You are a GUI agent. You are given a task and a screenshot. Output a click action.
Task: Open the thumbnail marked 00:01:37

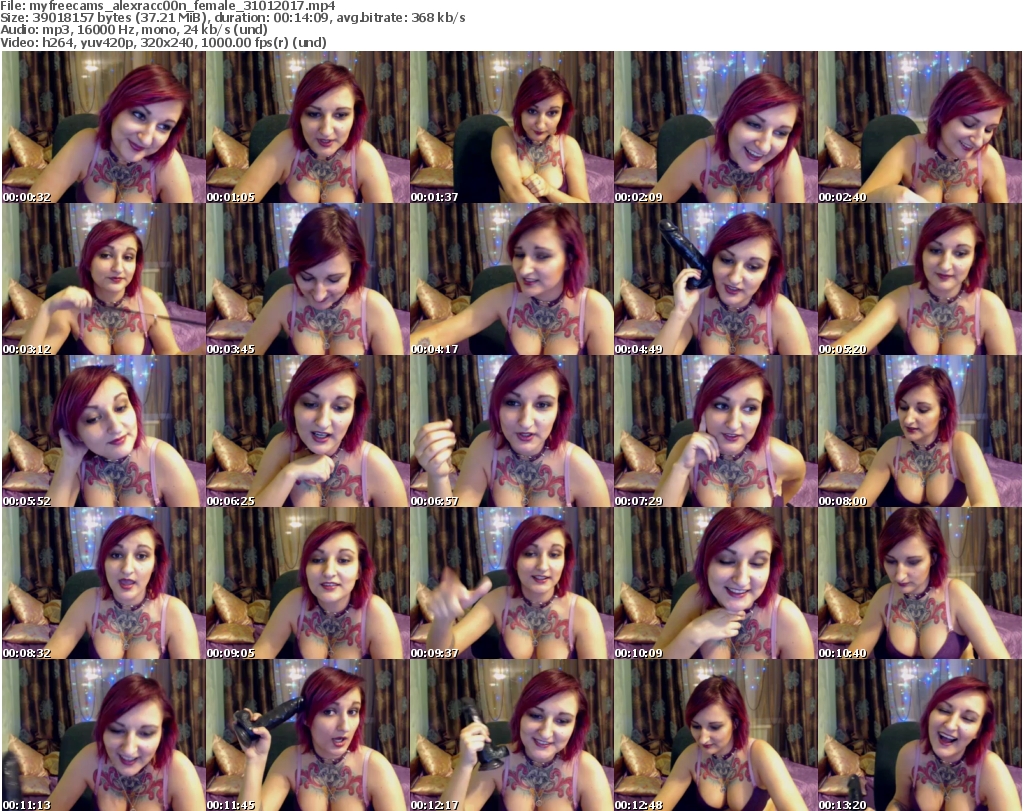coord(511,127)
